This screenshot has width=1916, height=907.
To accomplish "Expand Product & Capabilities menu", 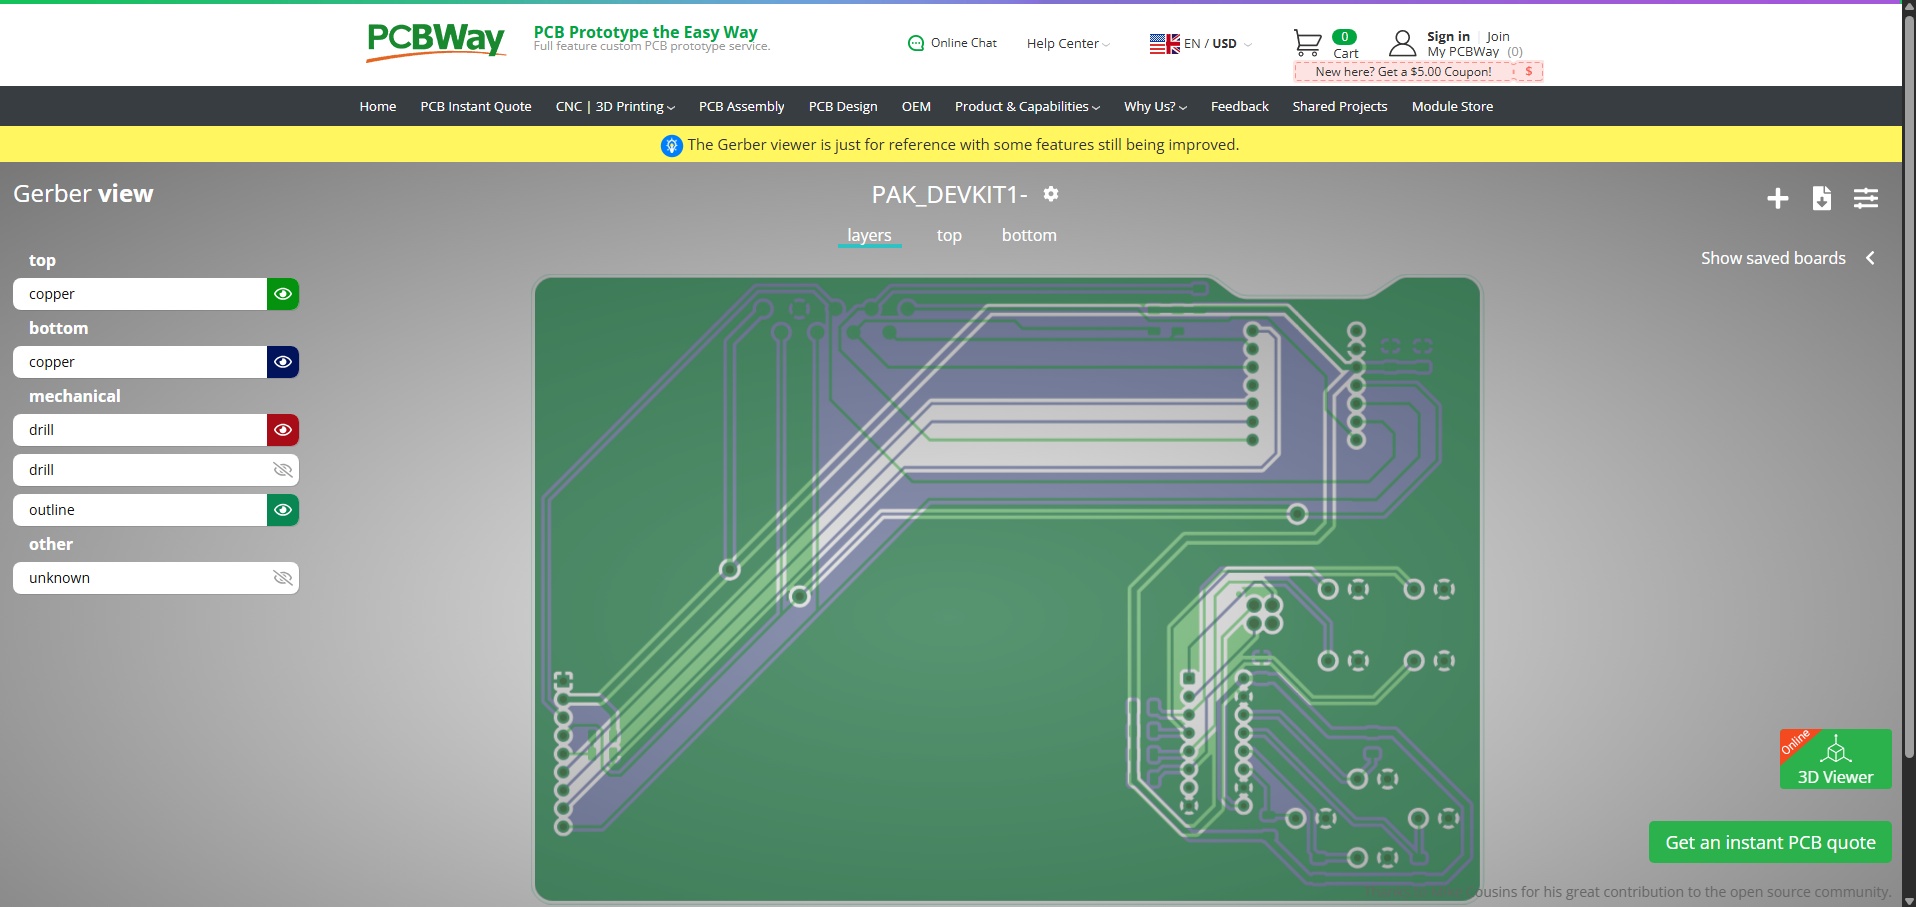I will pos(1027,107).
